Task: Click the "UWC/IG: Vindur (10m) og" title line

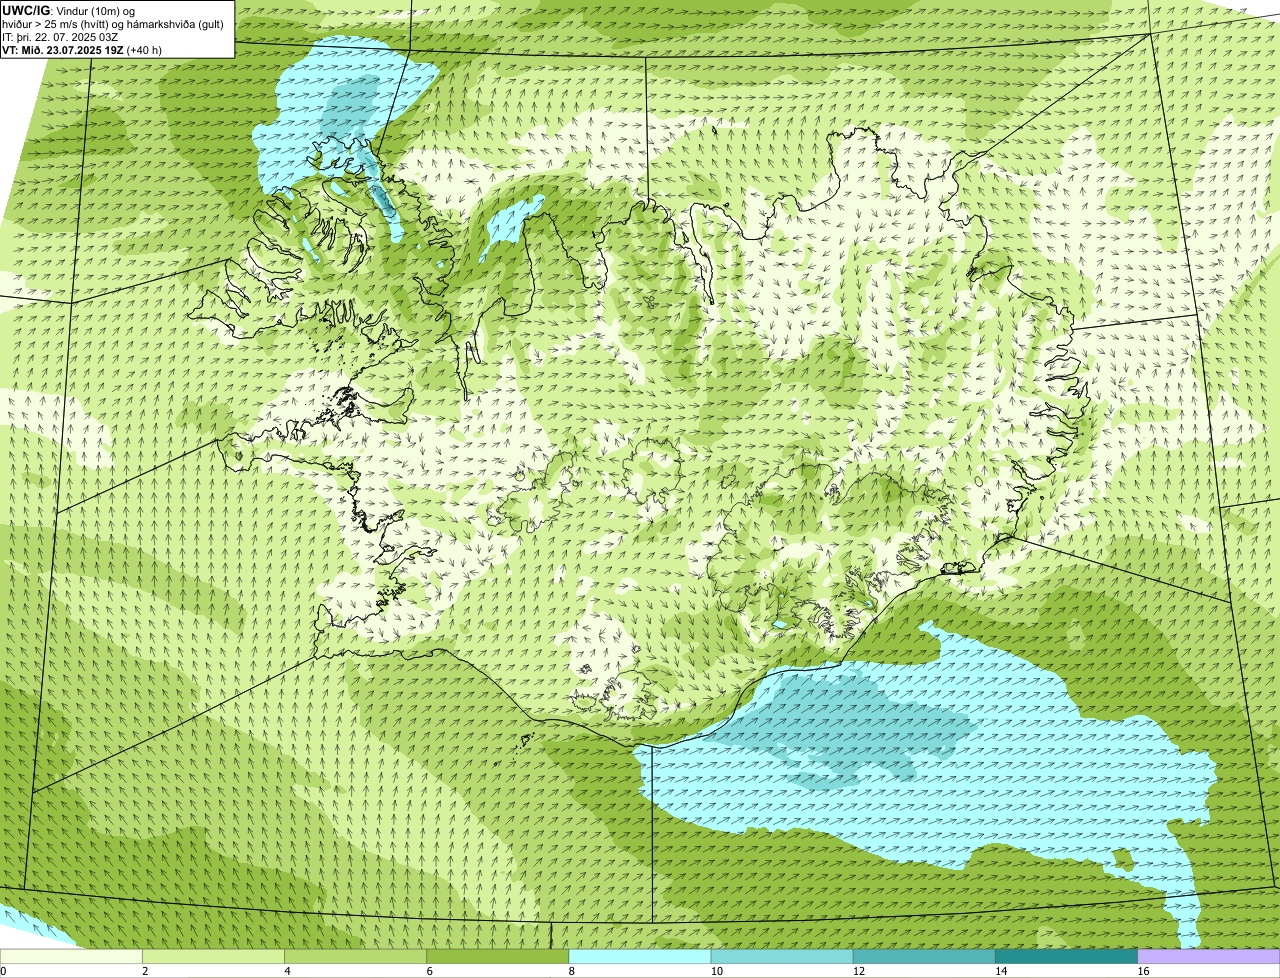Action: pos(68,11)
